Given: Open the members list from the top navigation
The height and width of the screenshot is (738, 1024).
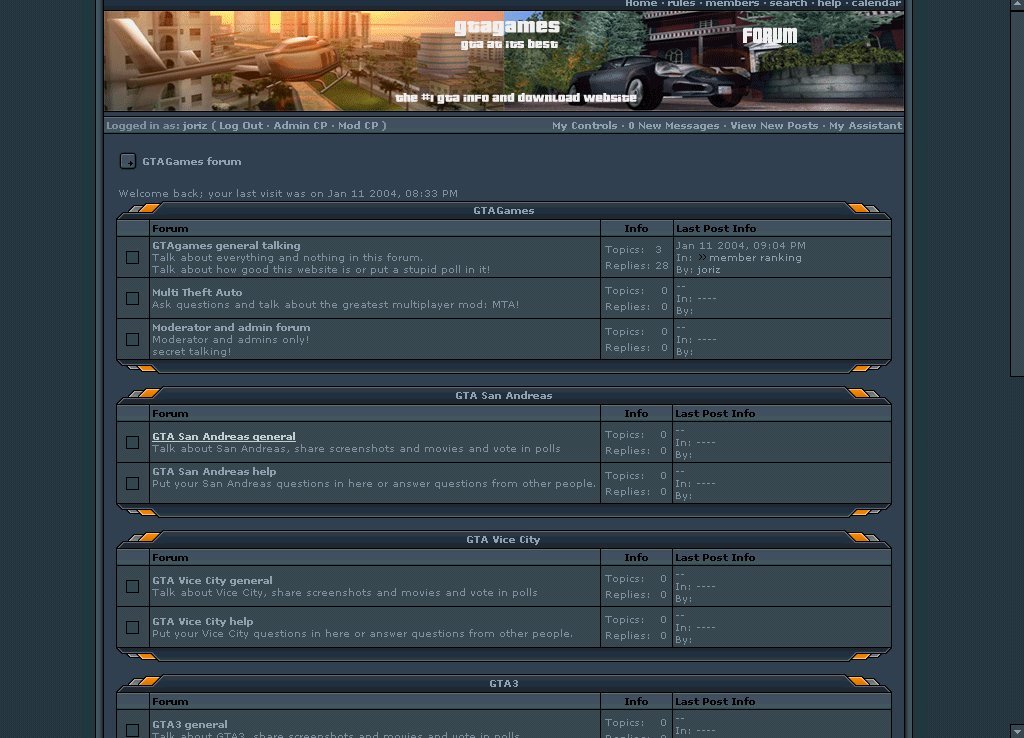Looking at the screenshot, I should [732, 3].
